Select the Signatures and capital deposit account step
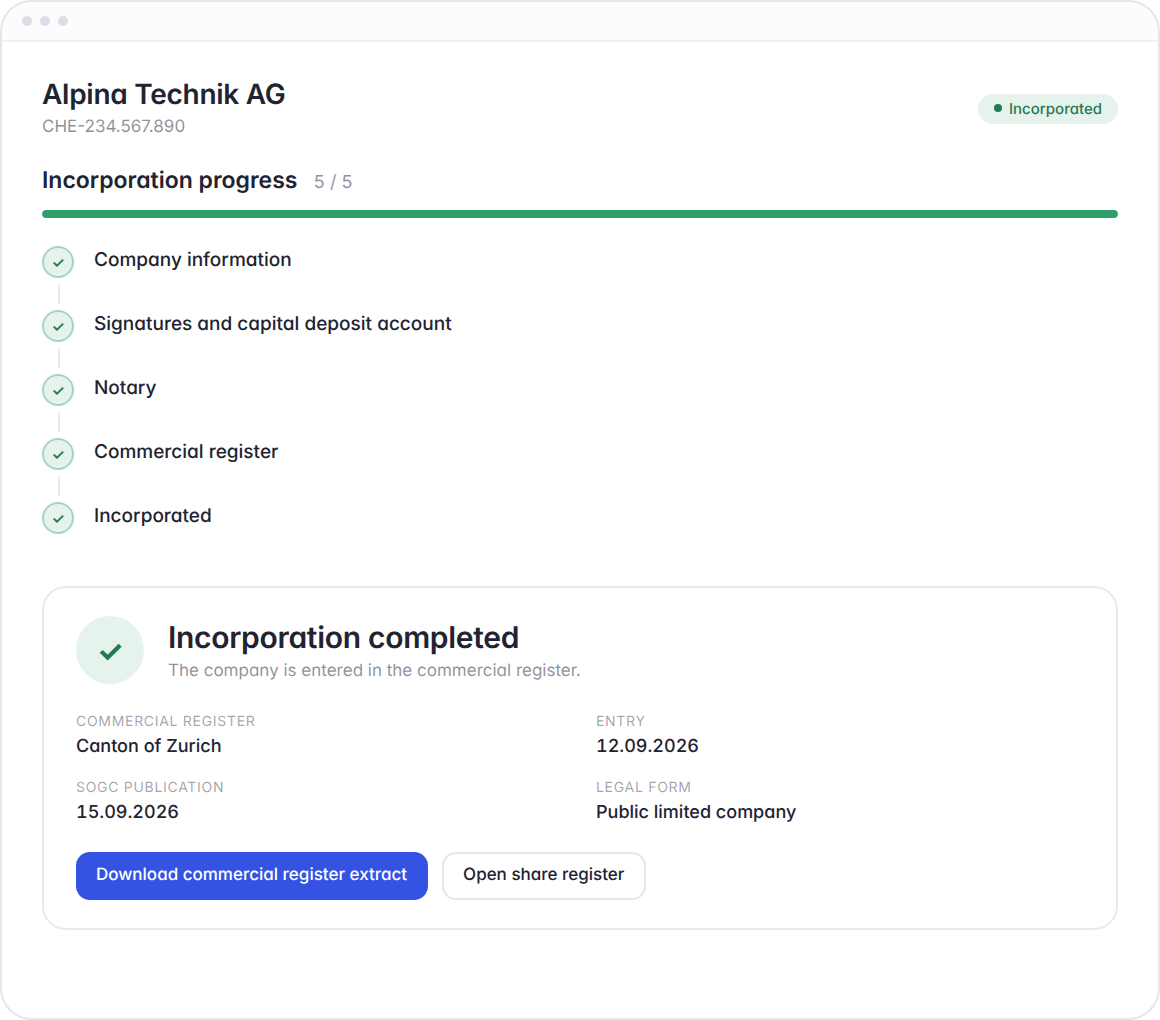1160x1020 pixels. [272, 324]
